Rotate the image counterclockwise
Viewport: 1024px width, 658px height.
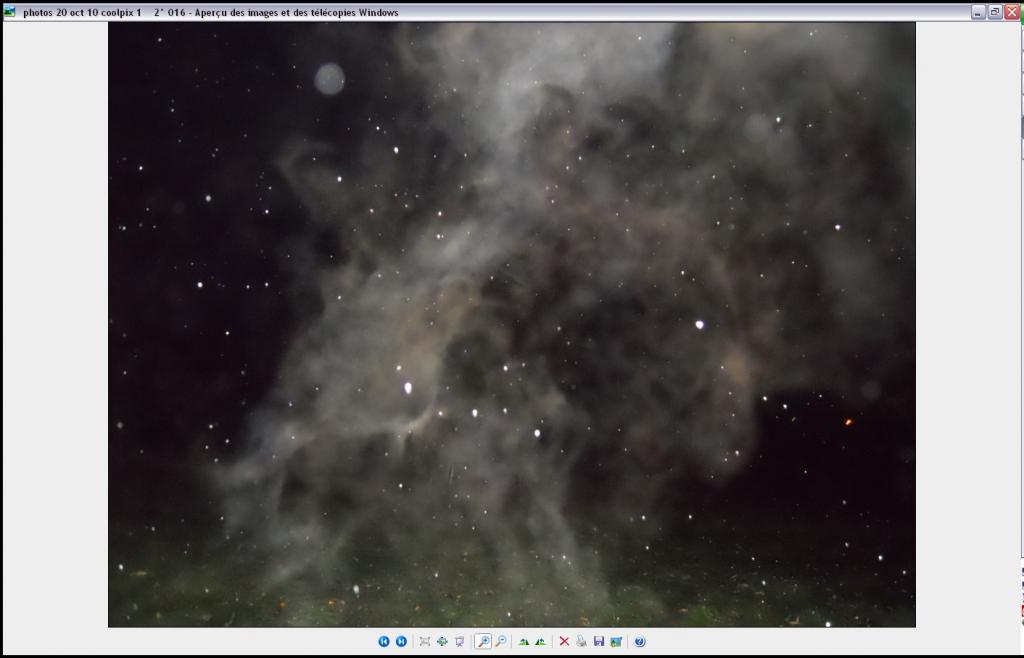point(541,642)
